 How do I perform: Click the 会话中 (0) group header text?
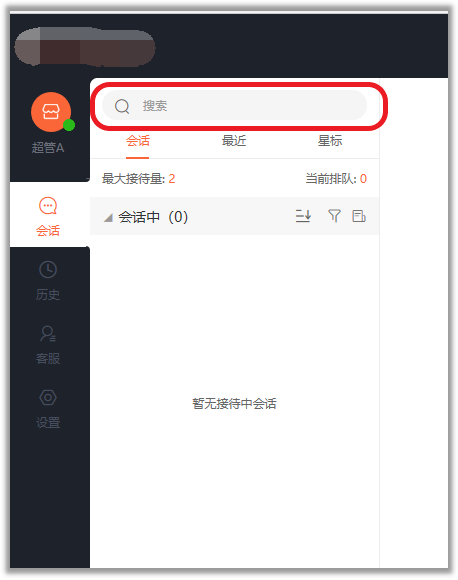pos(153,217)
